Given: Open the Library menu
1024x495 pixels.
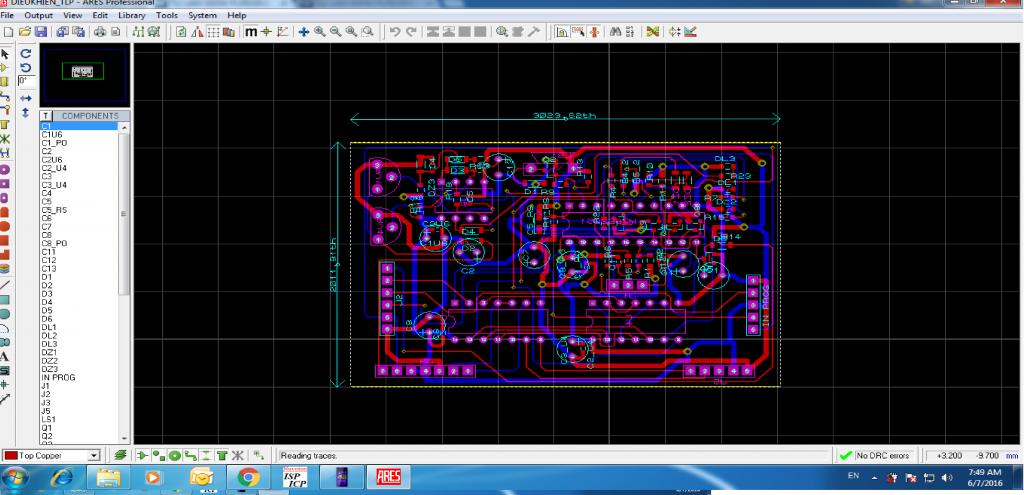Looking at the screenshot, I should pyautogui.click(x=132, y=16).
